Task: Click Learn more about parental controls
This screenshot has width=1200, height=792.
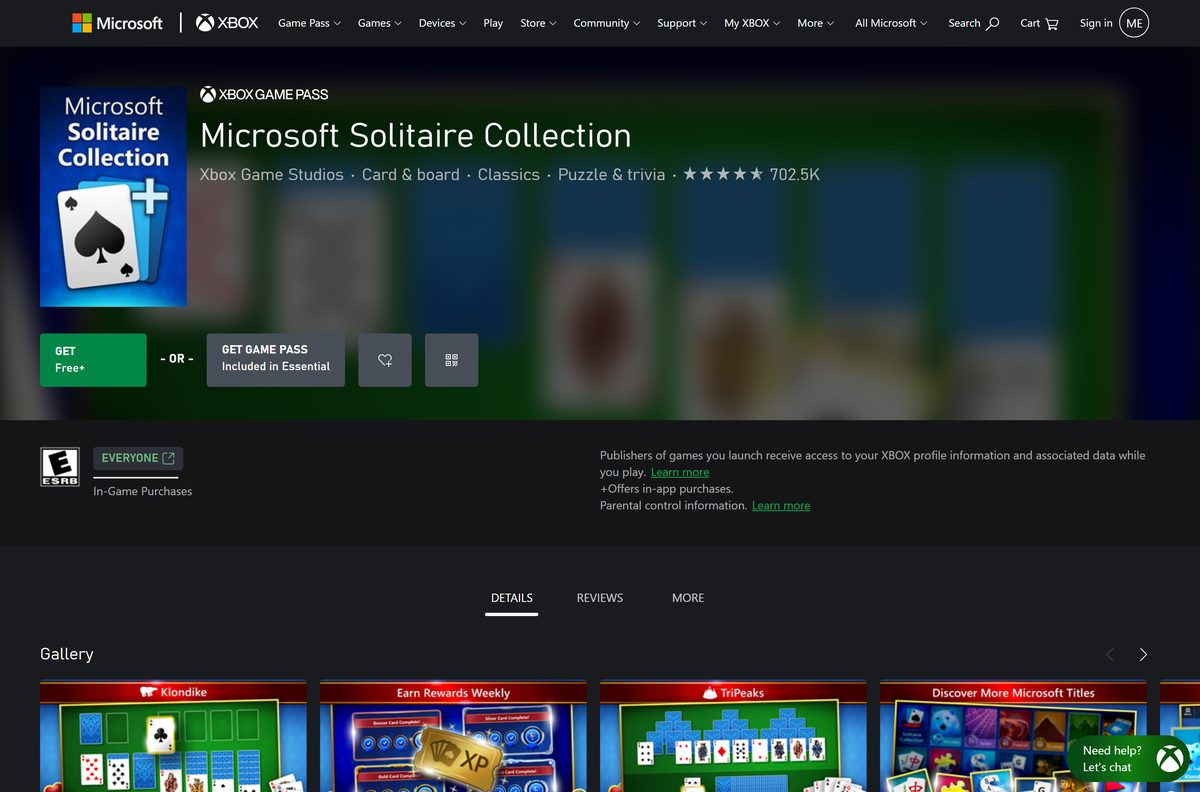Action: pos(781,506)
